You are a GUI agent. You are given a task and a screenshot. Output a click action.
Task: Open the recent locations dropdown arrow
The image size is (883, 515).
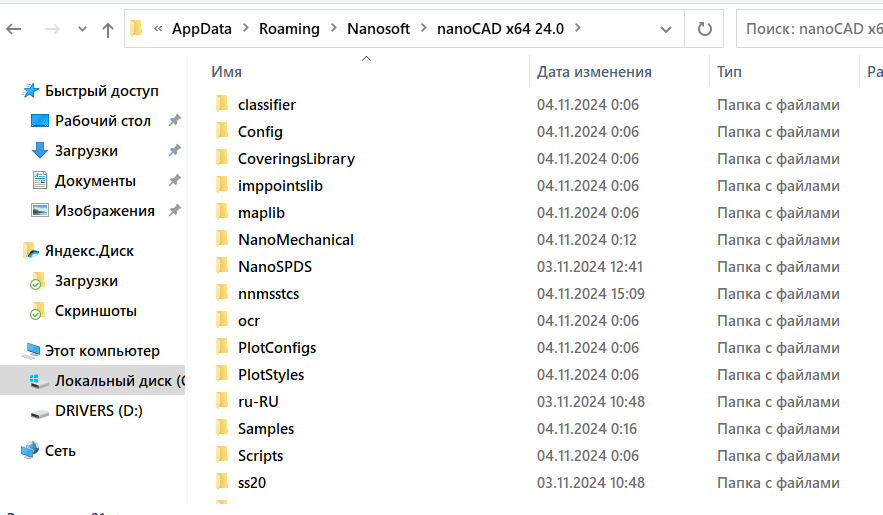pyautogui.click(x=82, y=29)
